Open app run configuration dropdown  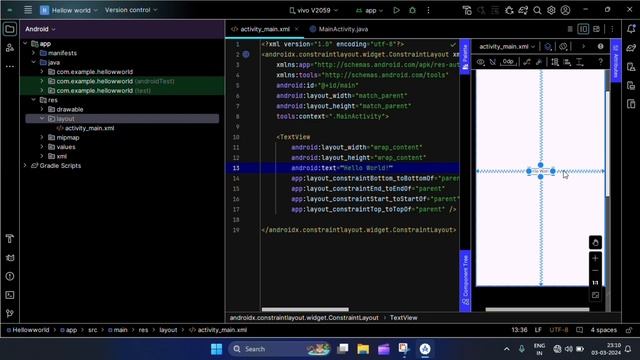click(x=369, y=10)
